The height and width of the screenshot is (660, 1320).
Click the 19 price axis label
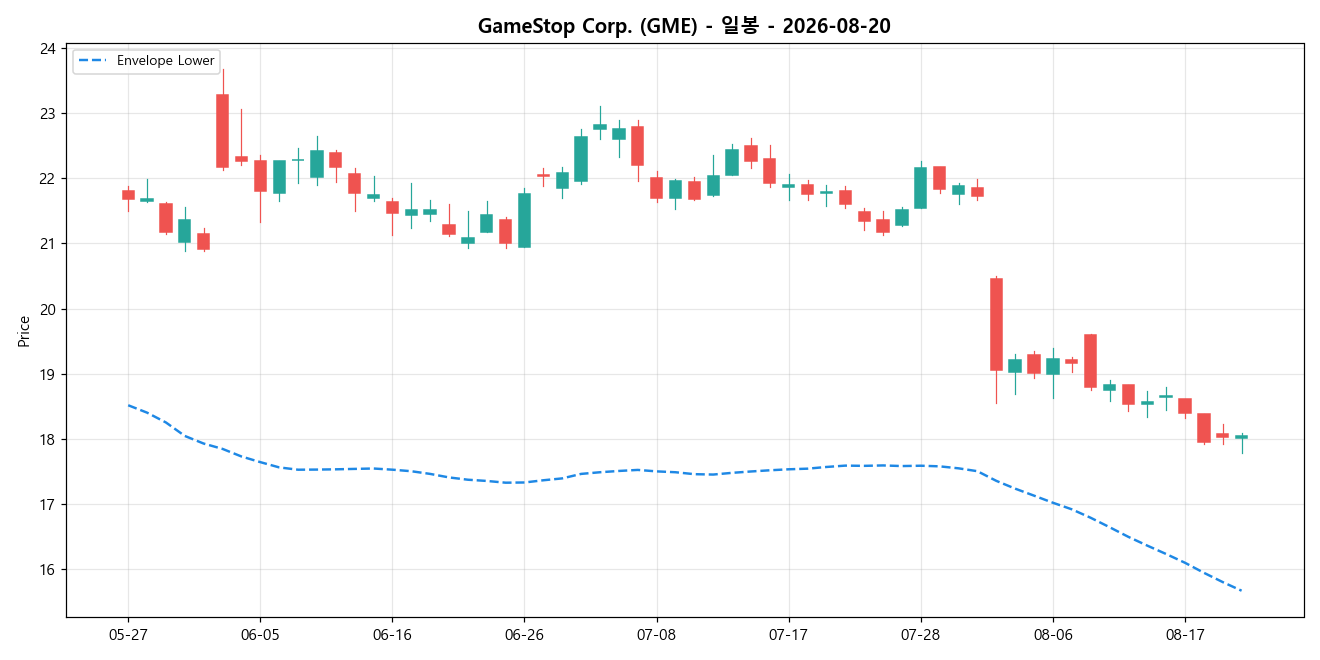(x=47, y=374)
